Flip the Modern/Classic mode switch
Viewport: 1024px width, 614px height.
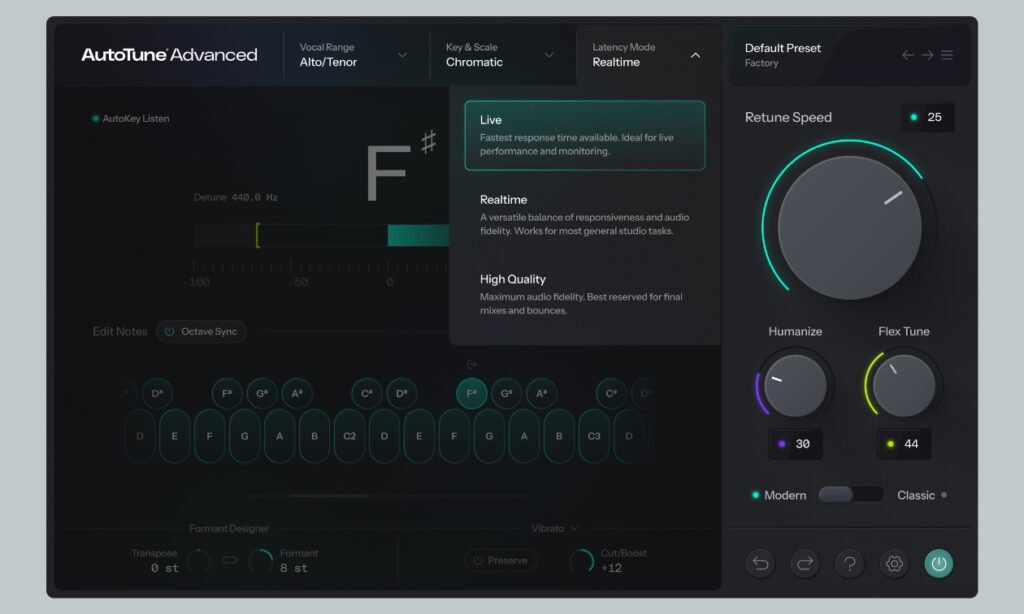(851, 494)
